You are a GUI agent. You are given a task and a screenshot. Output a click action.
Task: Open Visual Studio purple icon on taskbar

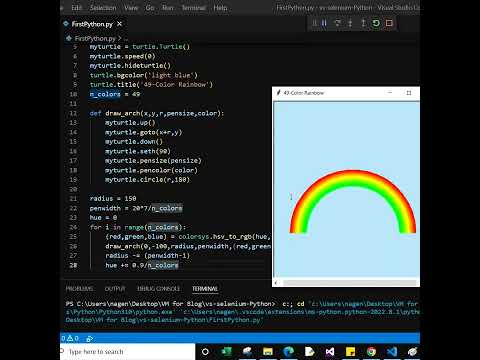[330, 352]
